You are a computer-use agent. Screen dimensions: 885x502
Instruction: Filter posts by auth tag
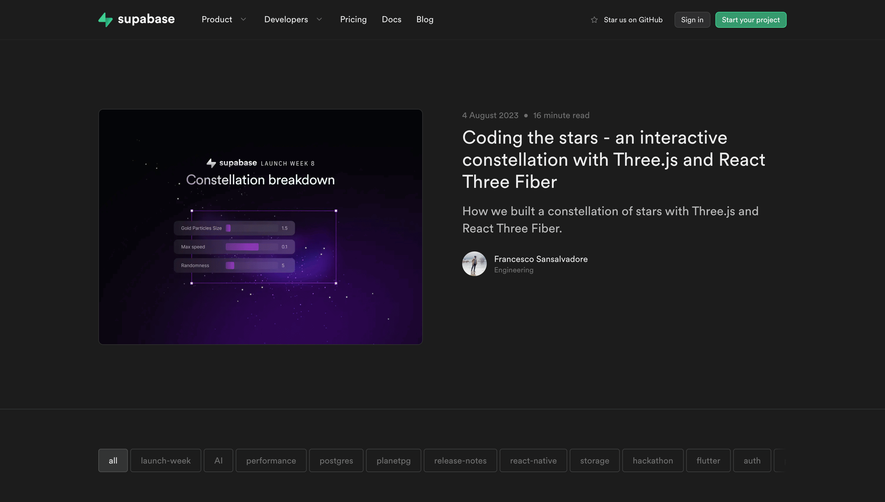pos(752,460)
